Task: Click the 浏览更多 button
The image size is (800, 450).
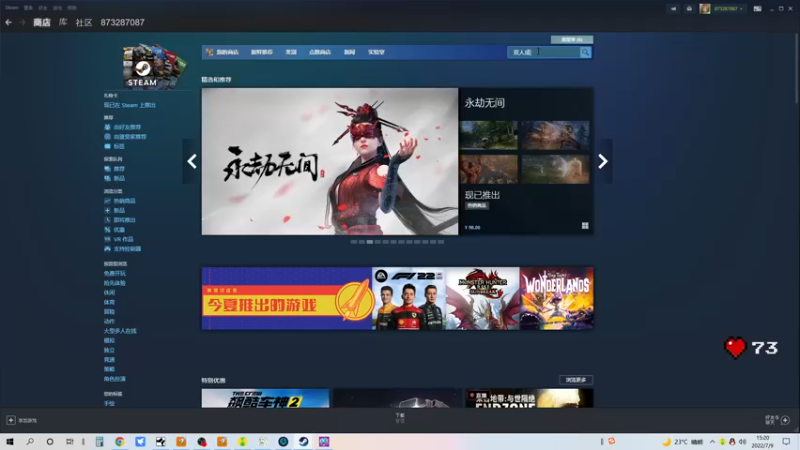Action: (576, 380)
